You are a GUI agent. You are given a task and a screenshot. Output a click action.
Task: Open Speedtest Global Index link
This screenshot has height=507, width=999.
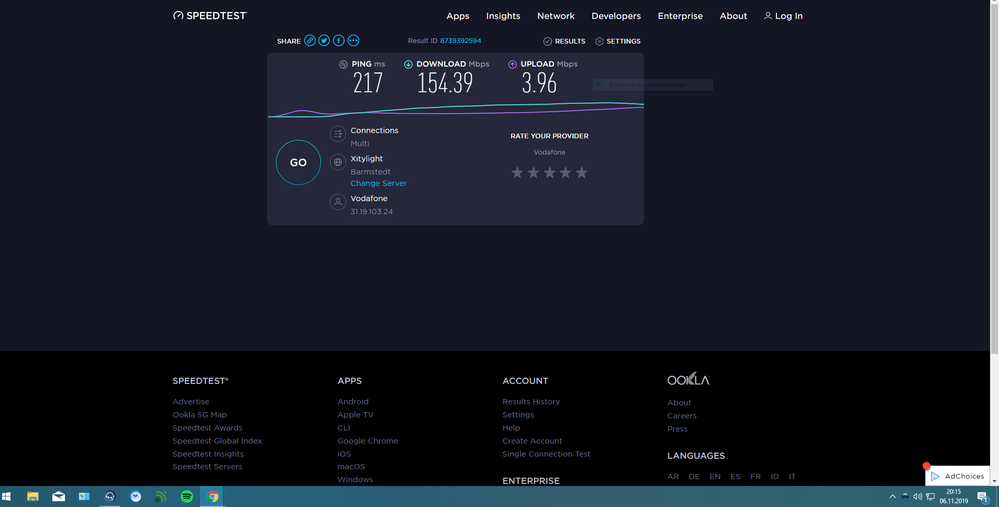[x=217, y=441]
